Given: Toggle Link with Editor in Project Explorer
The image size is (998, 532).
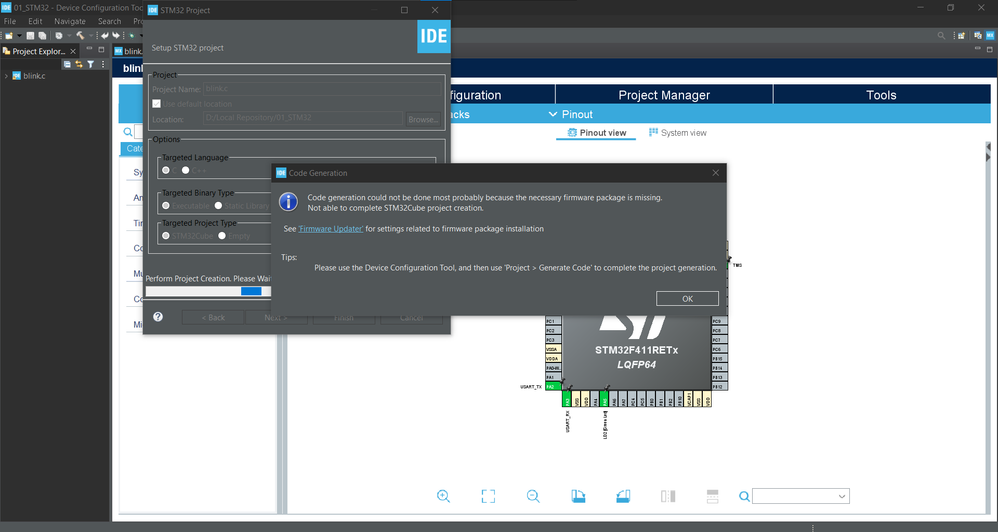Looking at the screenshot, I should [79, 64].
